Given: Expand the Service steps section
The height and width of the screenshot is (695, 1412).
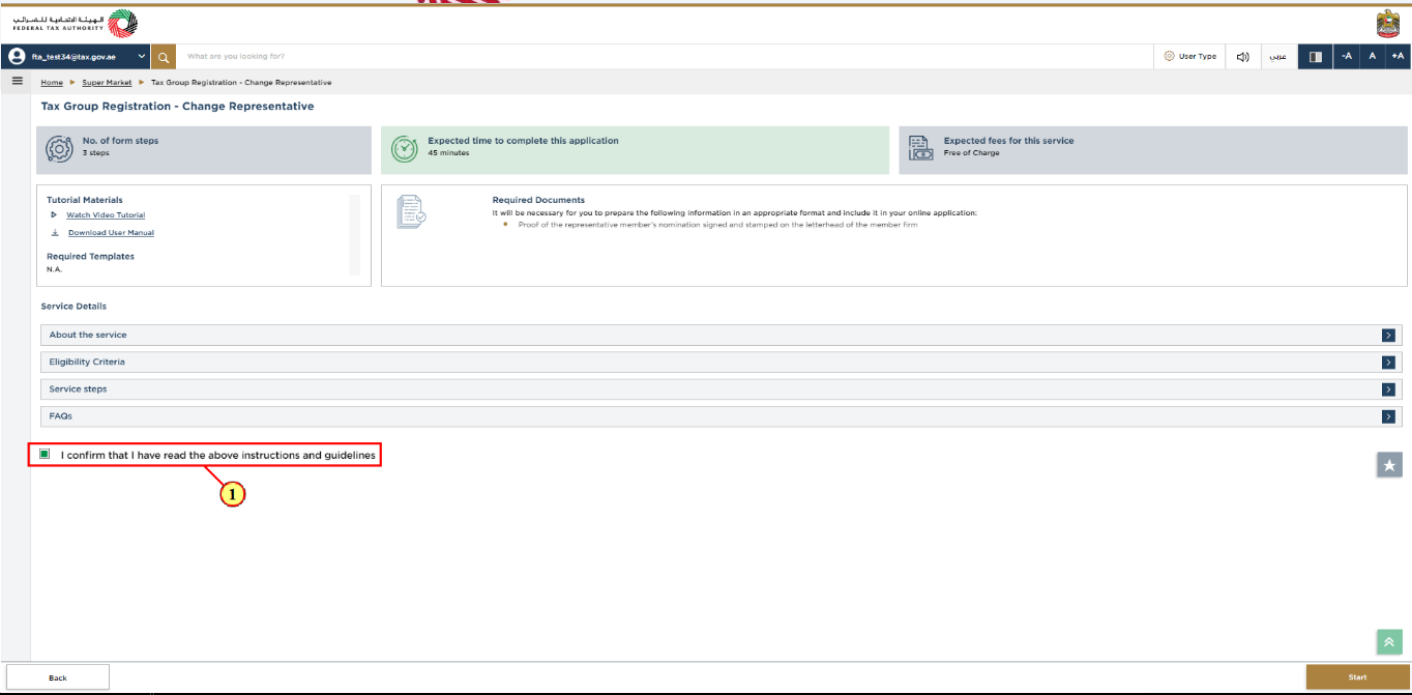Looking at the screenshot, I should pyautogui.click(x=721, y=389).
